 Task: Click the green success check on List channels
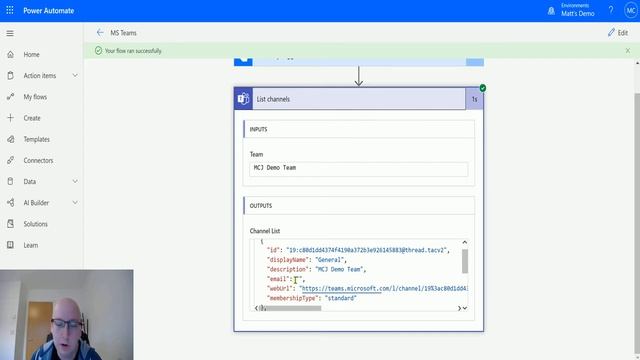click(x=482, y=88)
